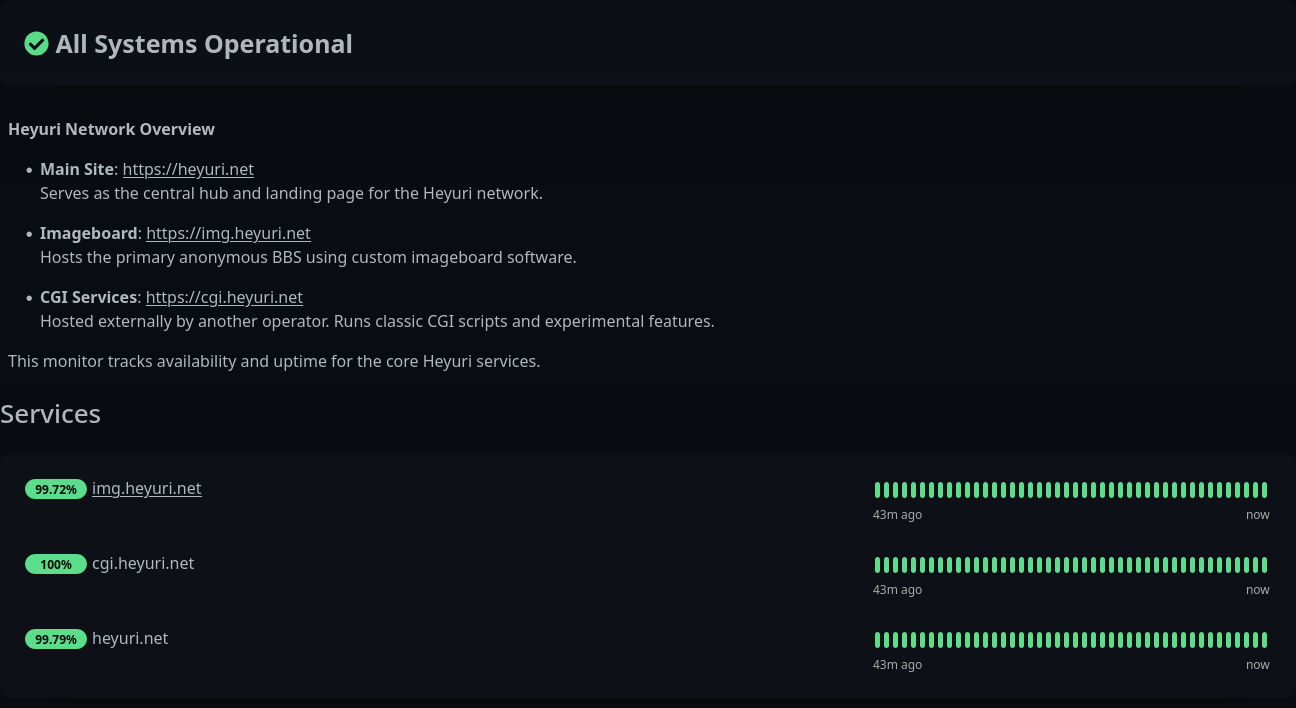Open the https://heyuri.net link
This screenshot has height=708, width=1296.
[x=188, y=169]
